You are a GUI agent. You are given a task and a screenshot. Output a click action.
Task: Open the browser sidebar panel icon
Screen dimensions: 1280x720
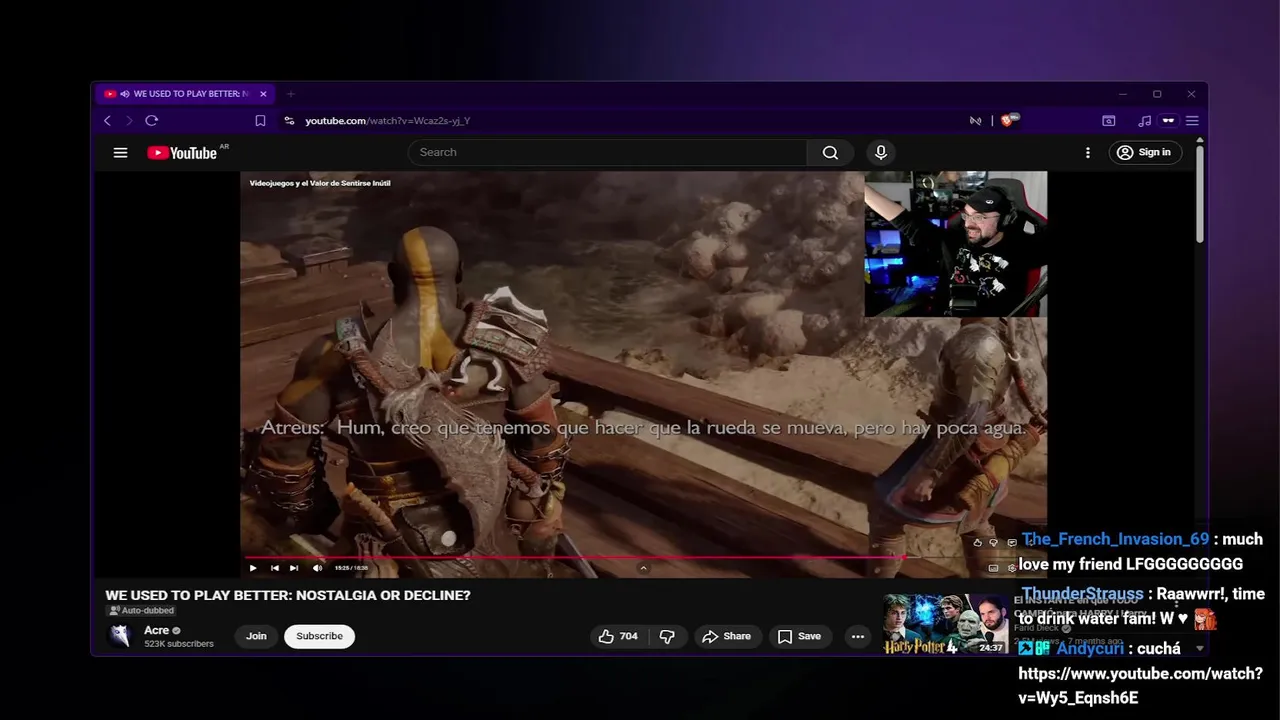[1109, 121]
